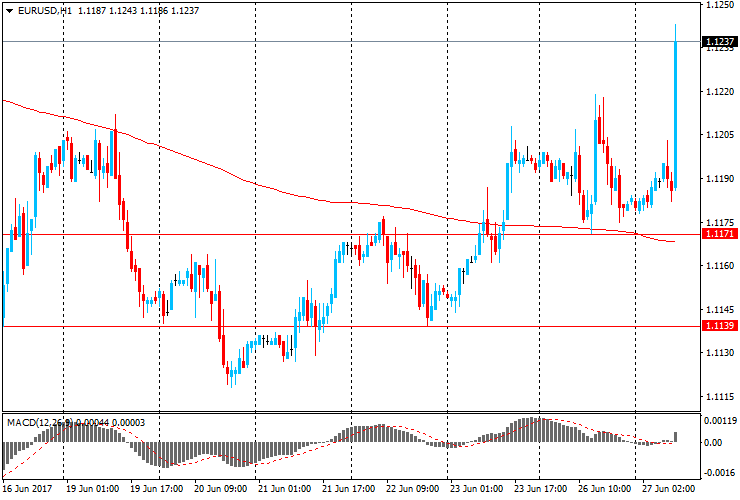The width and height of the screenshot is (740, 500).
Task: Click the price scale value 1.1160
Action: click(720, 266)
